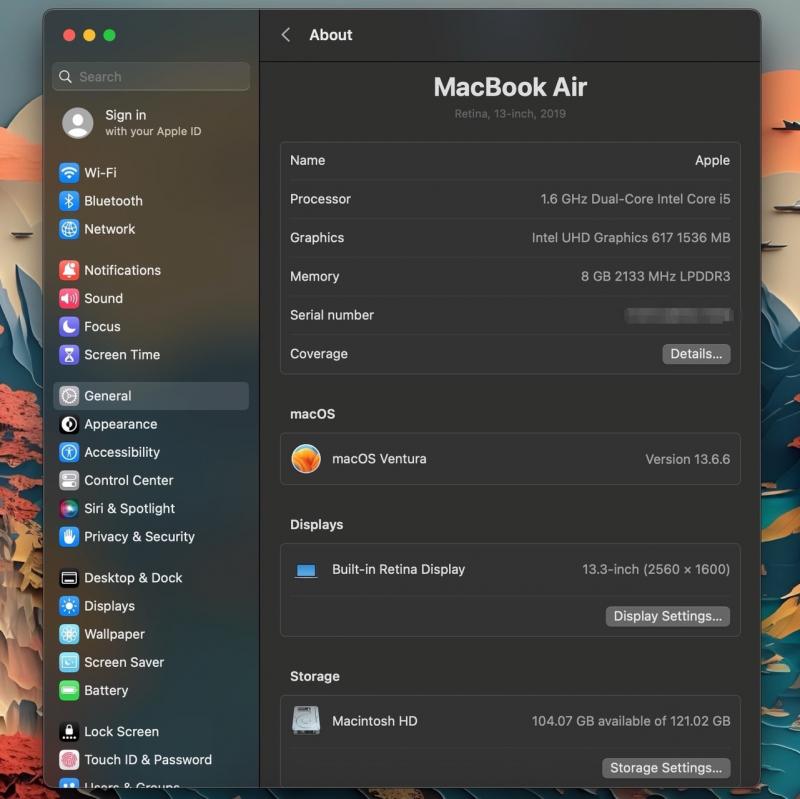Click the Wallpaper icon
The height and width of the screenshot is (799, 800).
click(x=69, y=634)
